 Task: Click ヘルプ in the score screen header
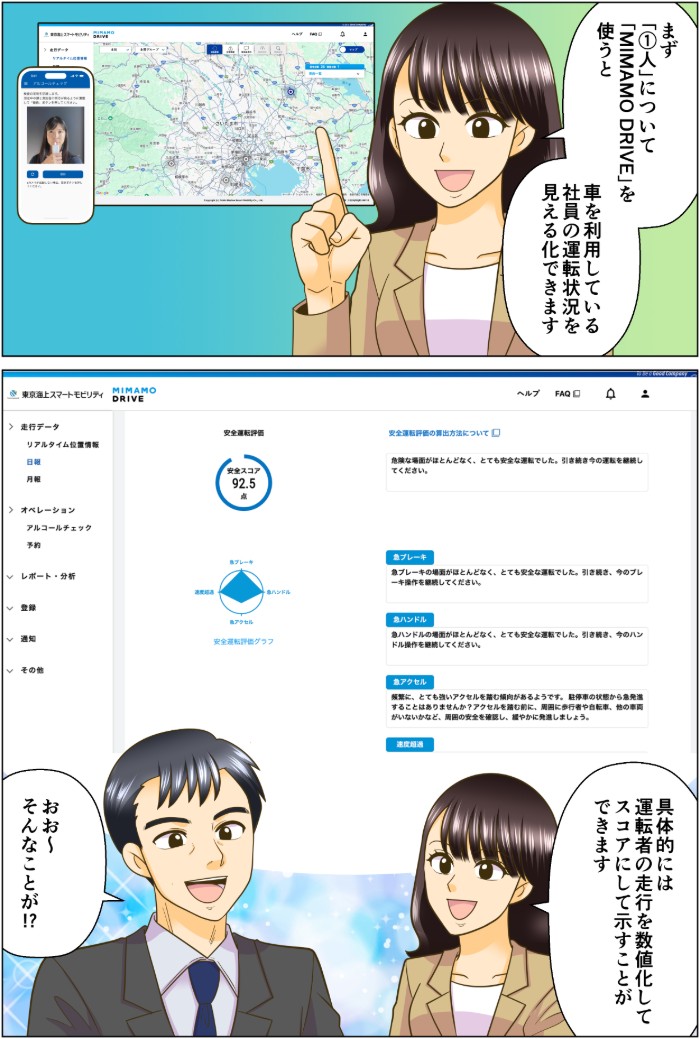[x=528, y=394]
